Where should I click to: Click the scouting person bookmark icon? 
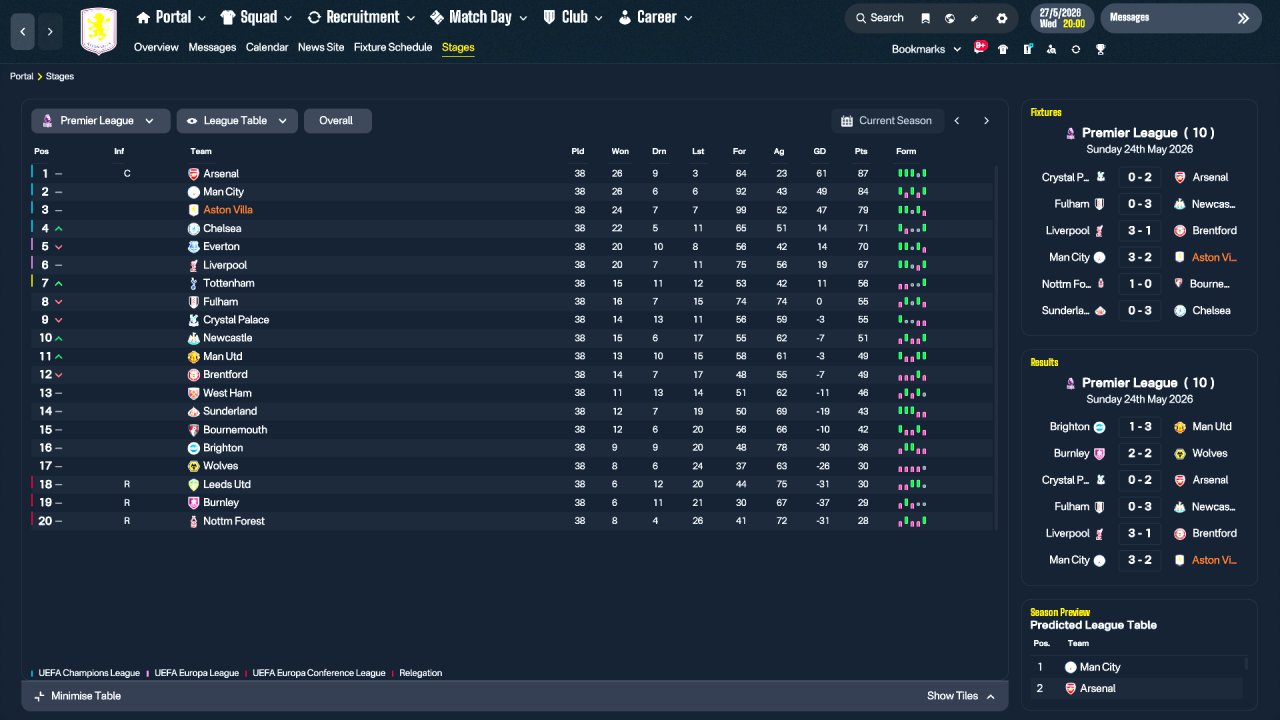1051,49
